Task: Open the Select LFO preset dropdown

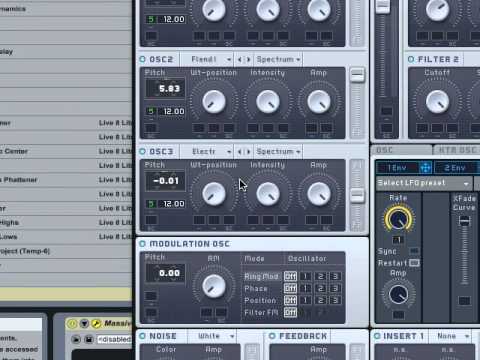Action: 424,183
